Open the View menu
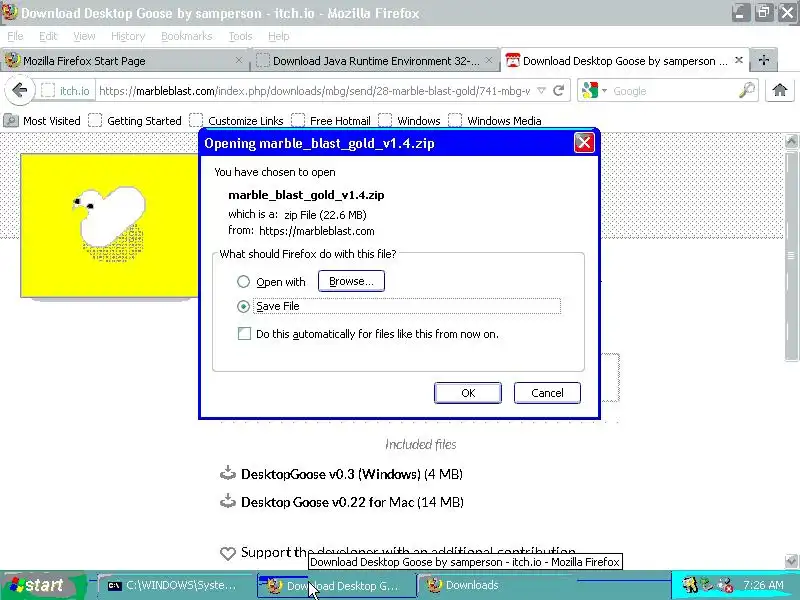This screenshot has width=800, height=600. pyautogui.click(x=84, y=36)
